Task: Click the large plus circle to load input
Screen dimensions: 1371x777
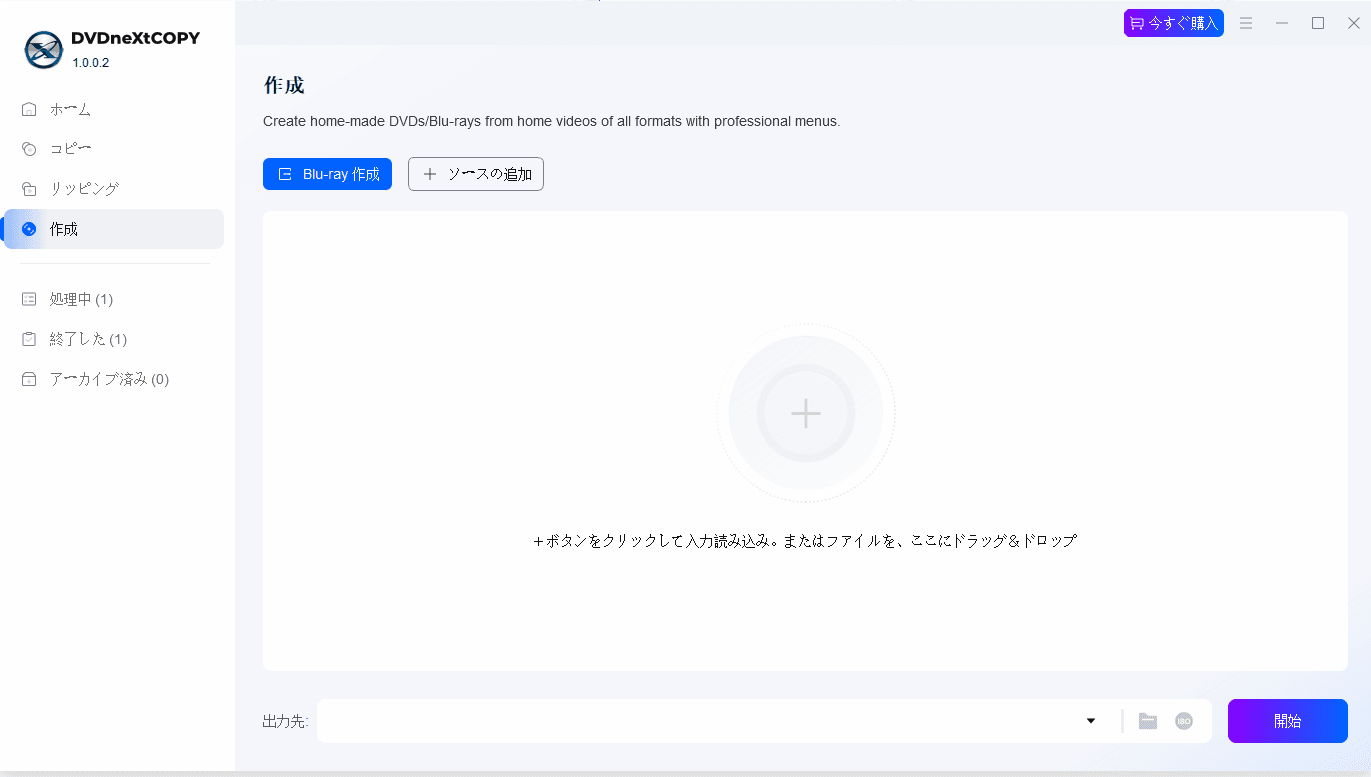Action: coord(806,413)
